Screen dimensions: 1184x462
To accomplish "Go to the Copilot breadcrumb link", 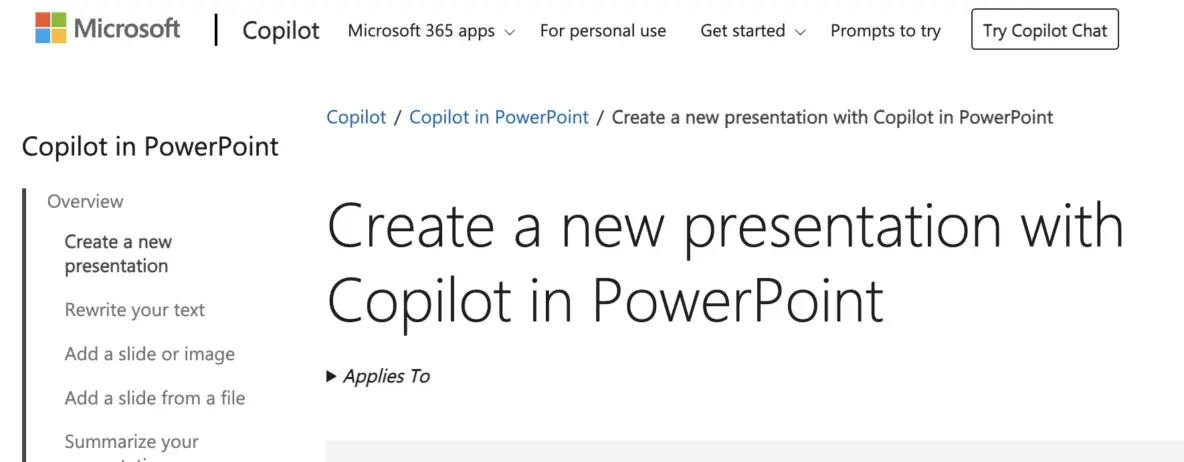I will (x=356, y=117).
